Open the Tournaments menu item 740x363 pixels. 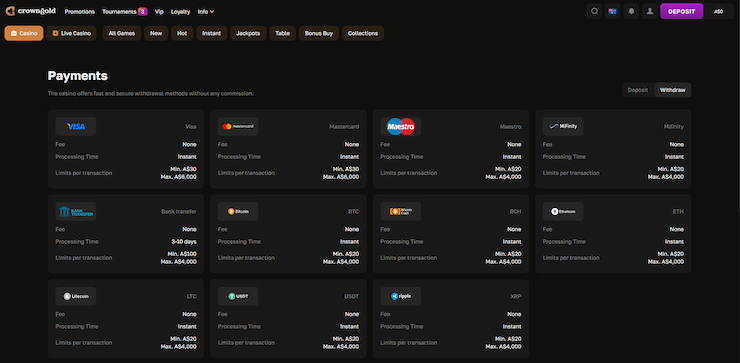[125, 11]
